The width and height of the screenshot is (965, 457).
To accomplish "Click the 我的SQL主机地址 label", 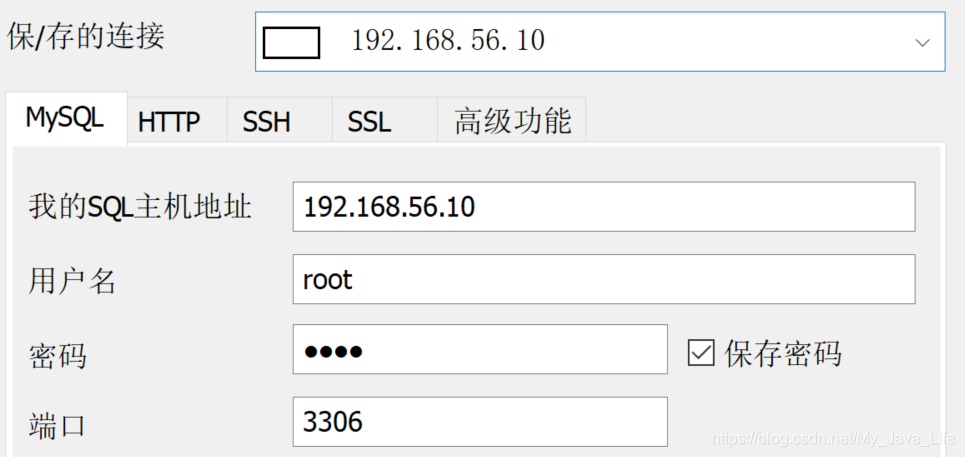I will (140, 207).
